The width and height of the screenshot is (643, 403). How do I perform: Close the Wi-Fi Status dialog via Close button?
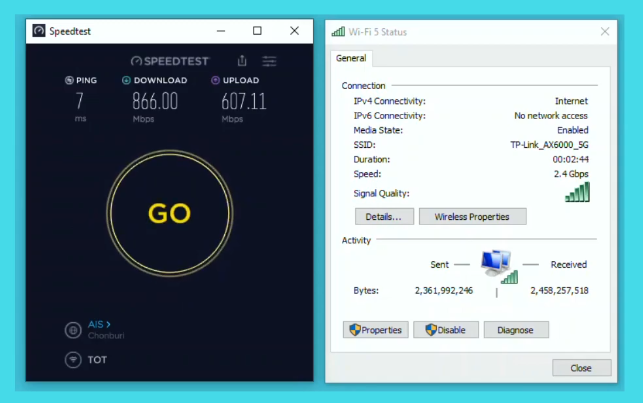click(581, 368)
